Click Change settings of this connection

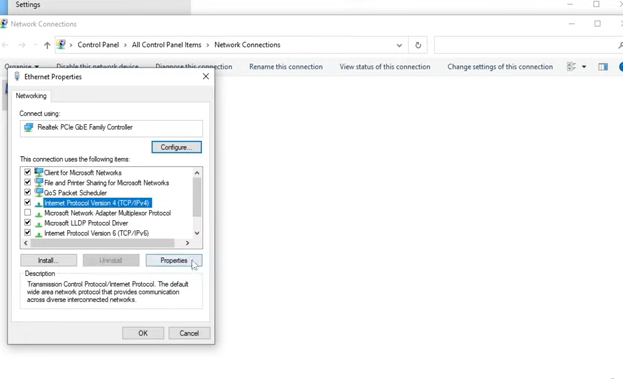[500, 67]
